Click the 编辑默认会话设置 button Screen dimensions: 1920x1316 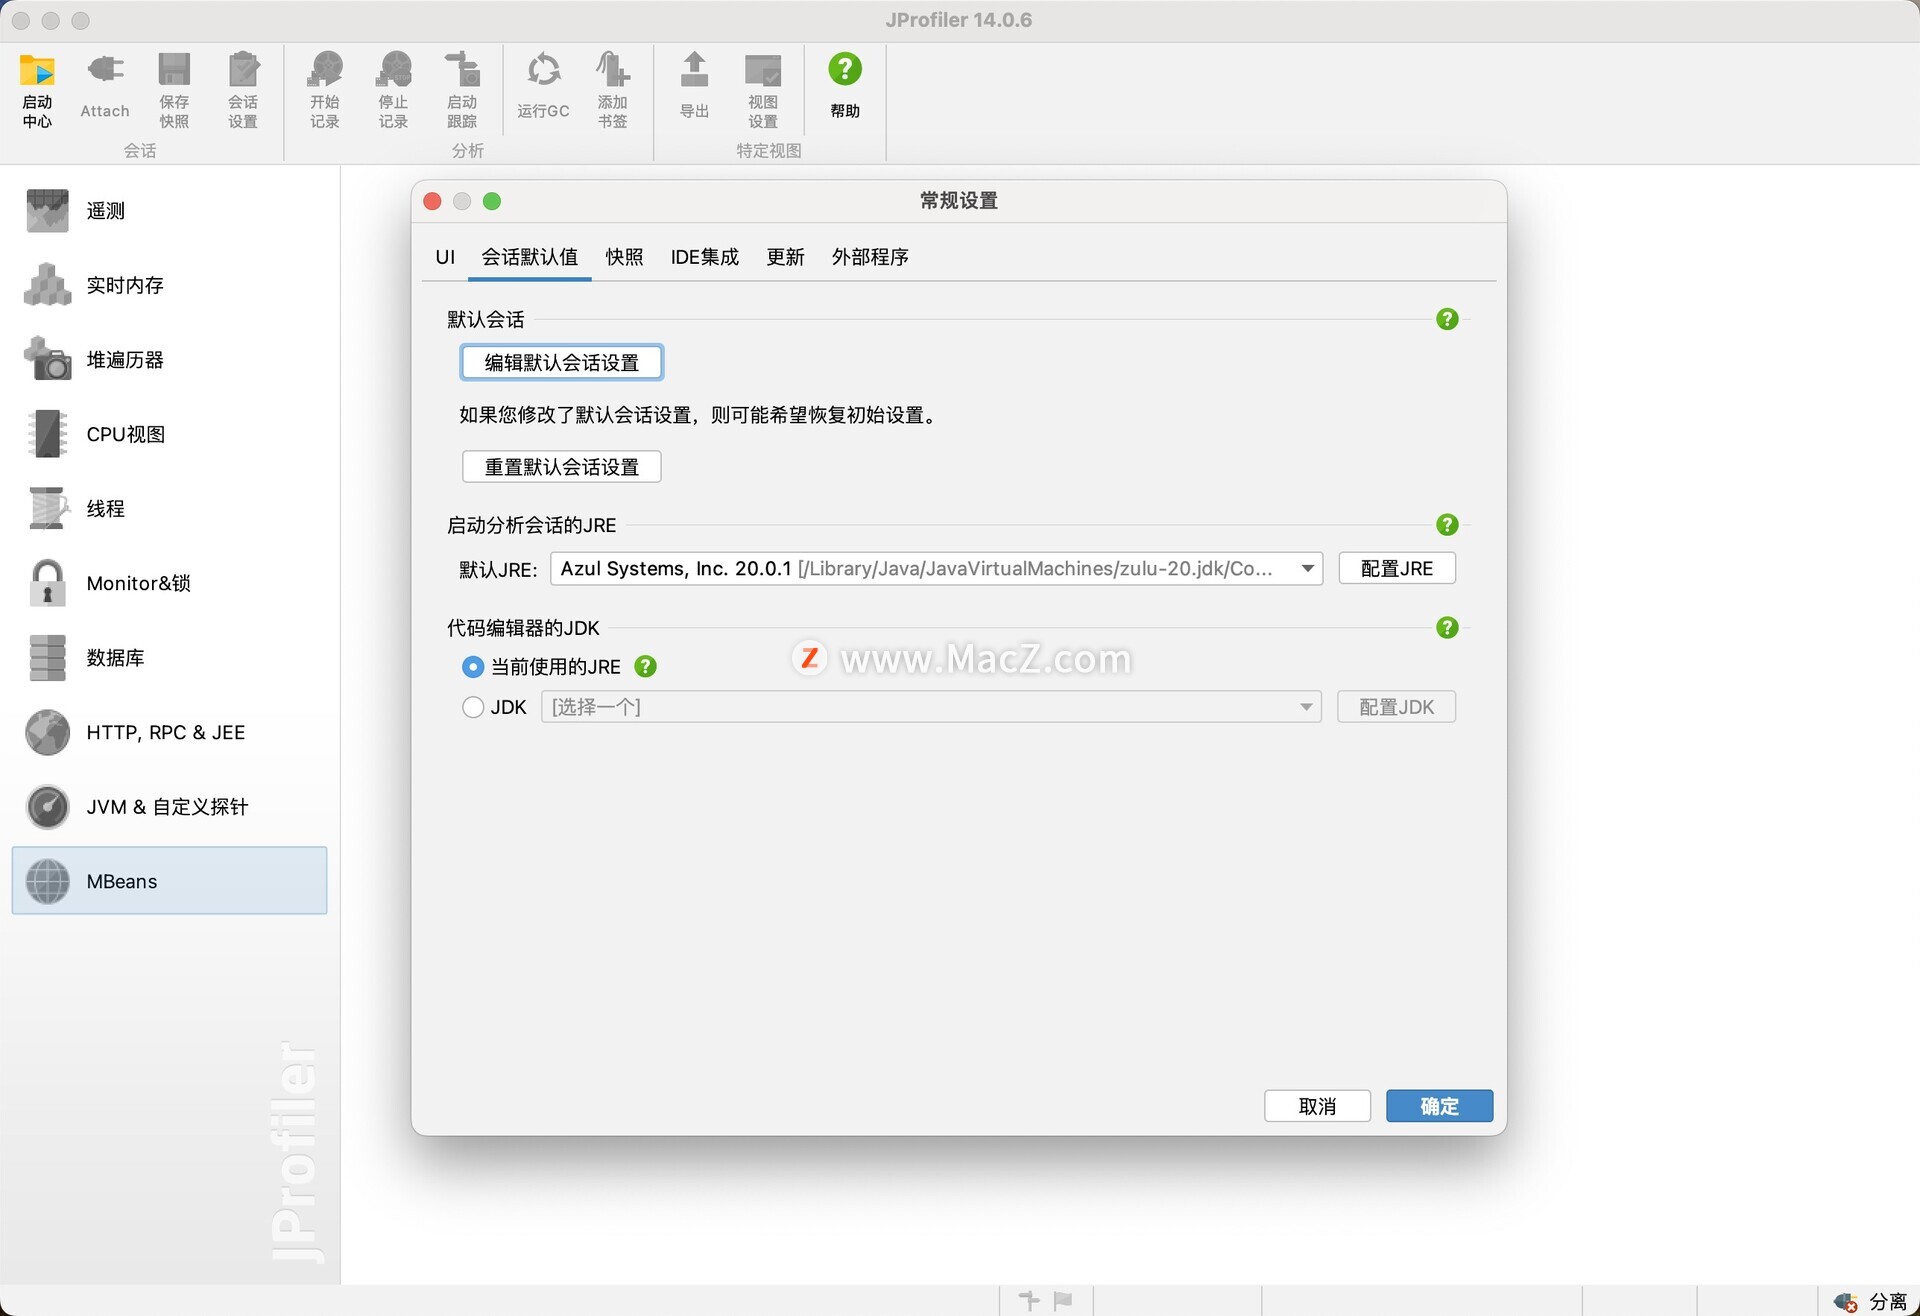[562, 363]
